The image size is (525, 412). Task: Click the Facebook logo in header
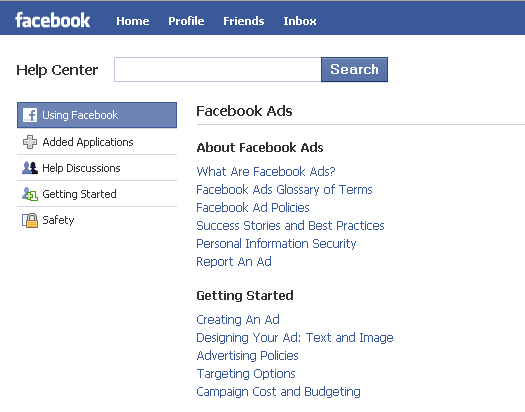pos(53,20)
